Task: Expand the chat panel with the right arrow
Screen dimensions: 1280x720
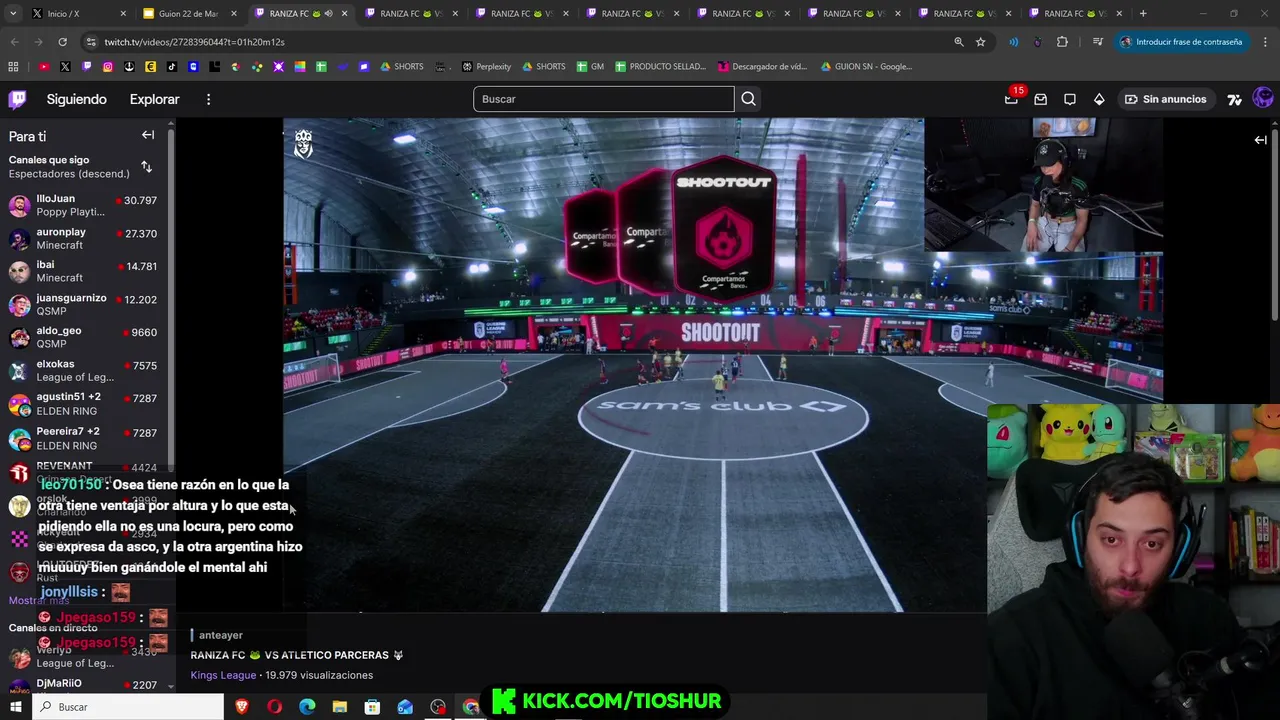Action: pos(1260,140)
